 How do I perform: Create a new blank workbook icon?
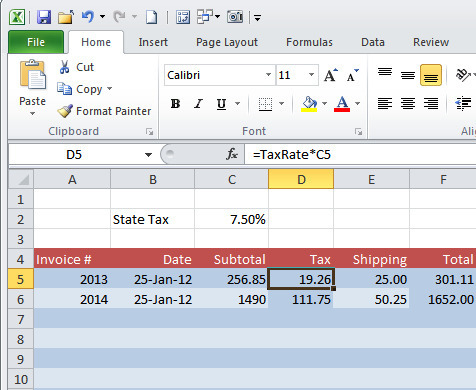[152, 17]
